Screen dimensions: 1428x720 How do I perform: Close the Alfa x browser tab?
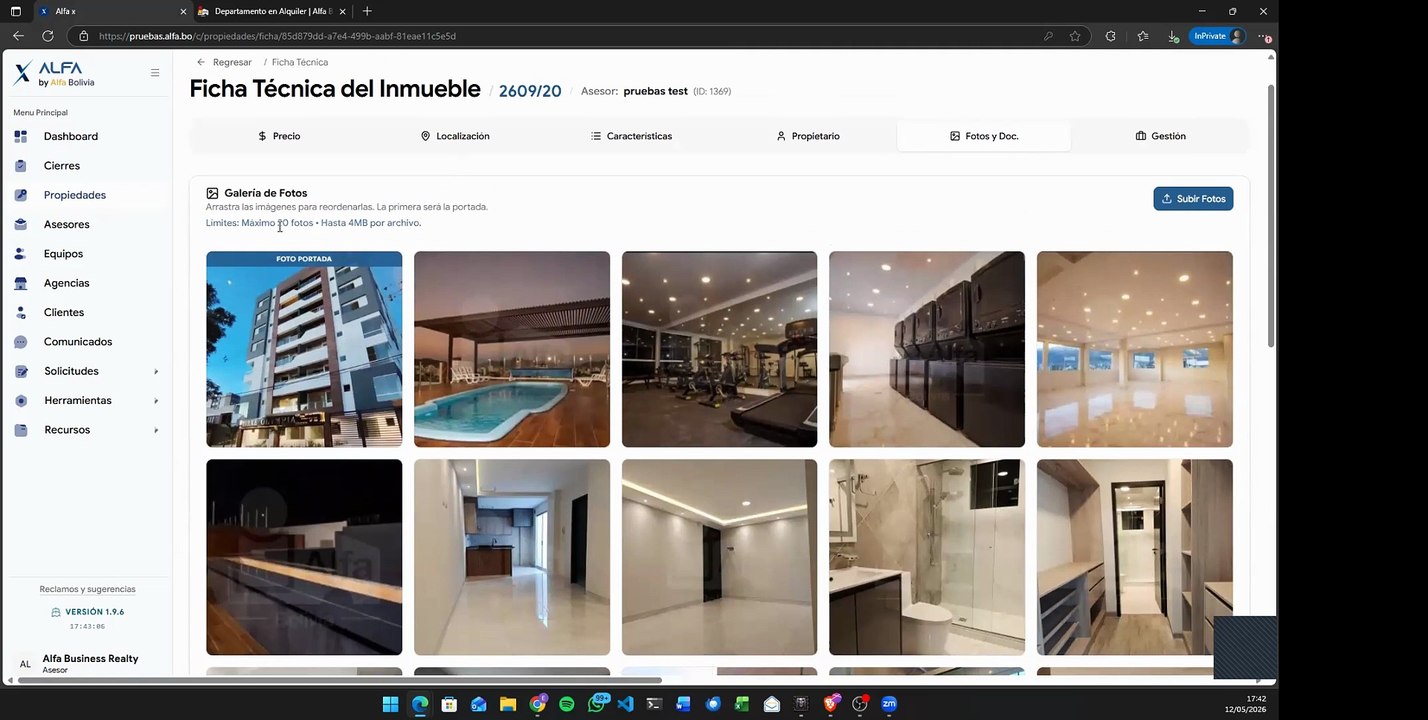[183, 11]
